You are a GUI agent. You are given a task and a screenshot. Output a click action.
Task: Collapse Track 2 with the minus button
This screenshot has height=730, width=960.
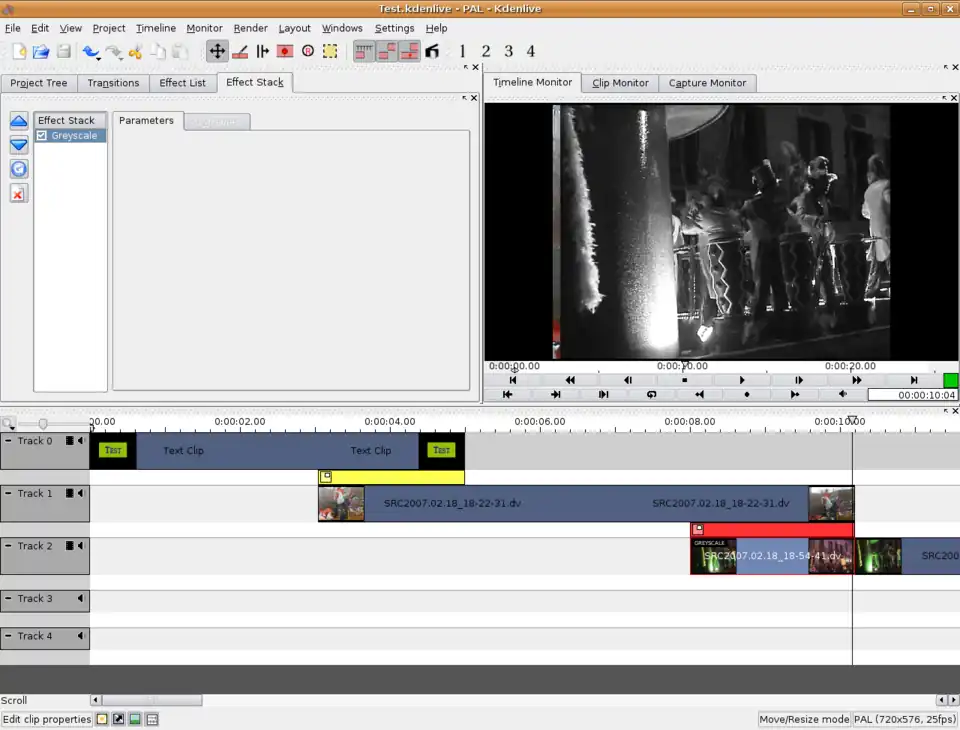coord(9,546)
